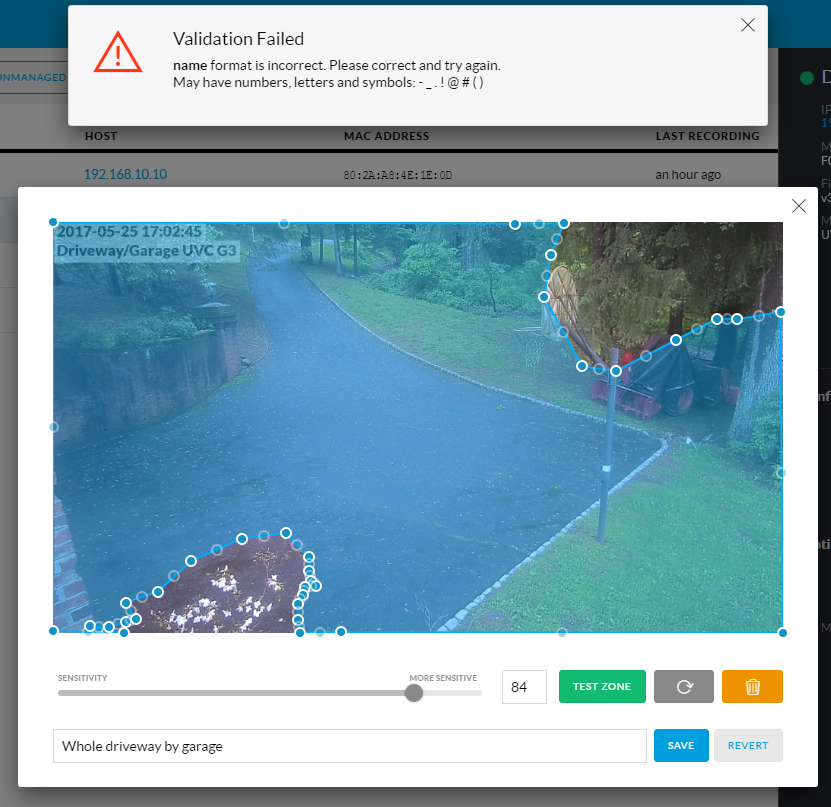Sort by the MAC ADDRESS column header
Image resolution: width=831 pixels, height=807 pixels.
click(x=386, y=136)
